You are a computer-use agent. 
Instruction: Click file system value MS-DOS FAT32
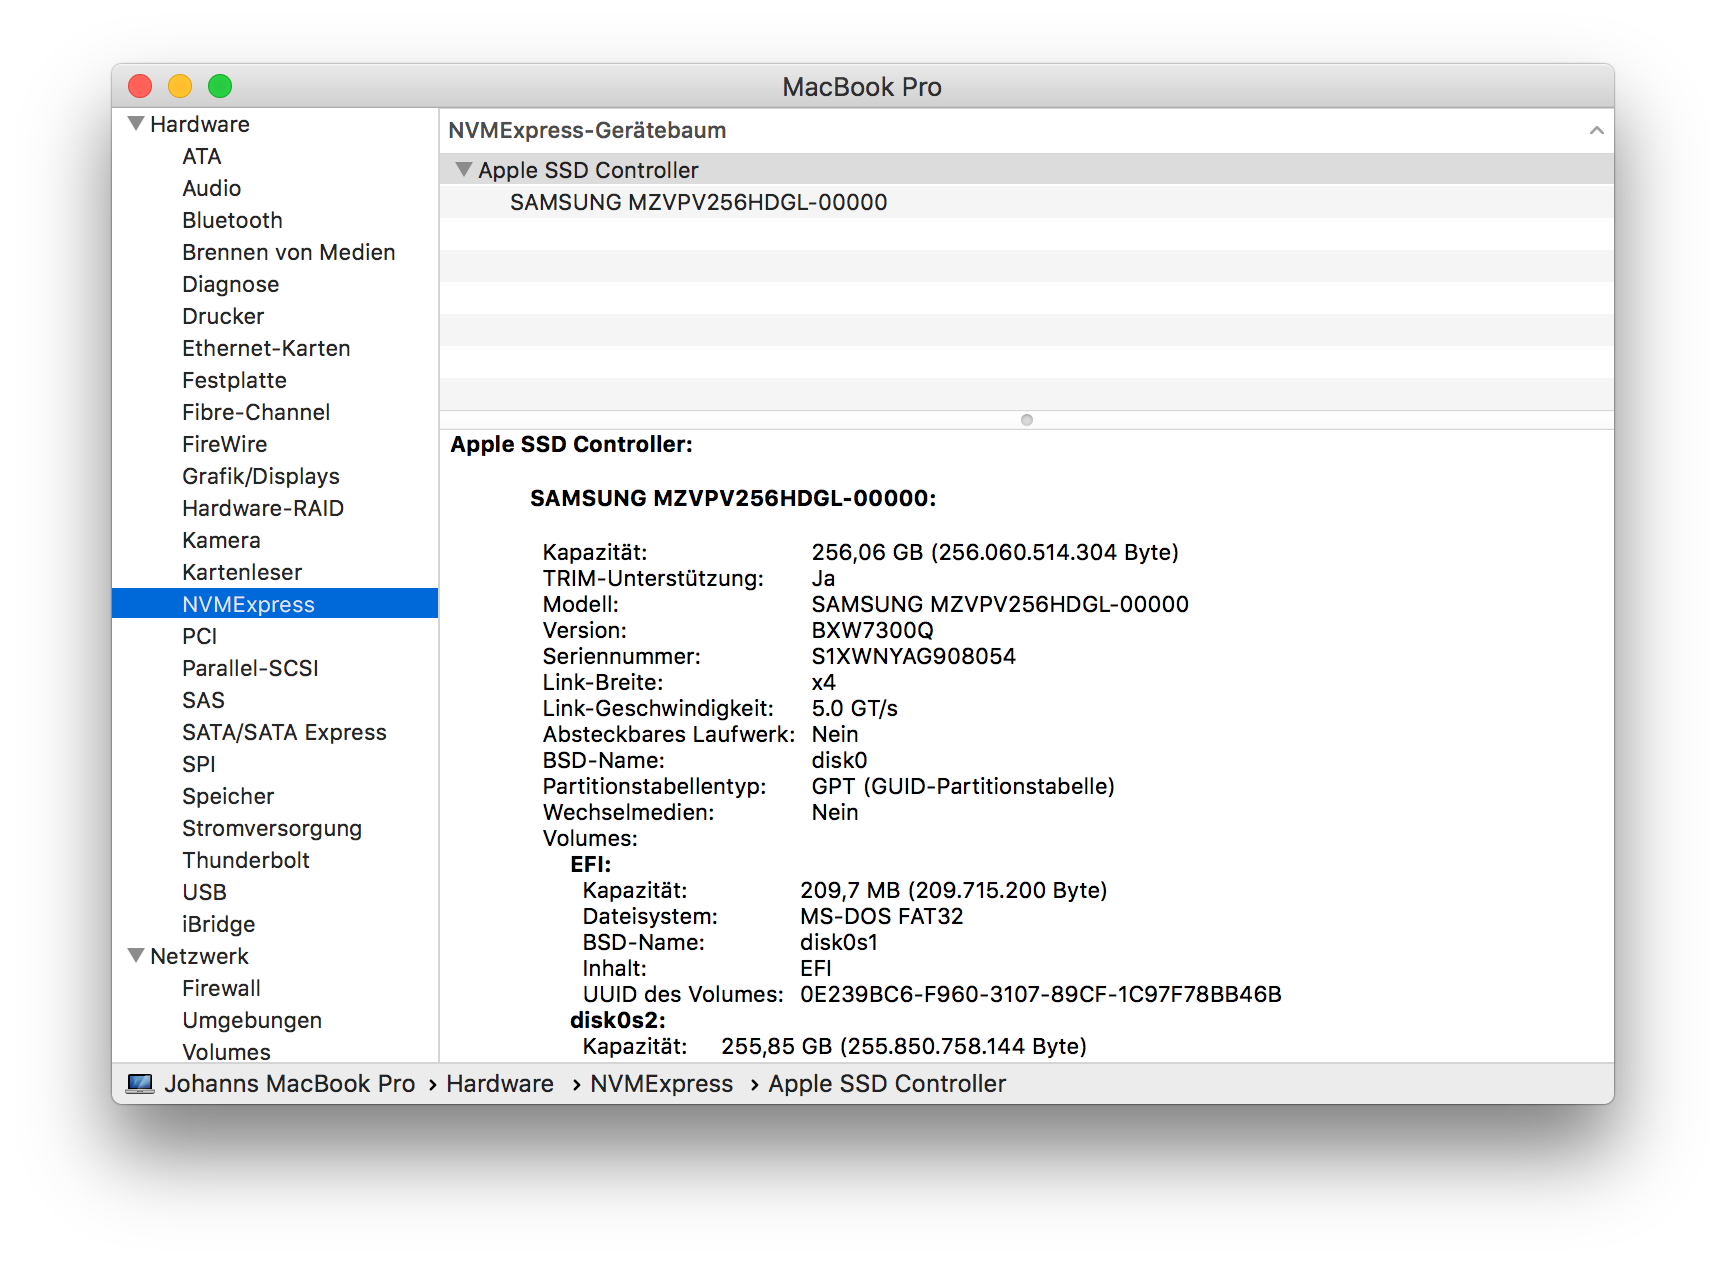coord(882,916)
